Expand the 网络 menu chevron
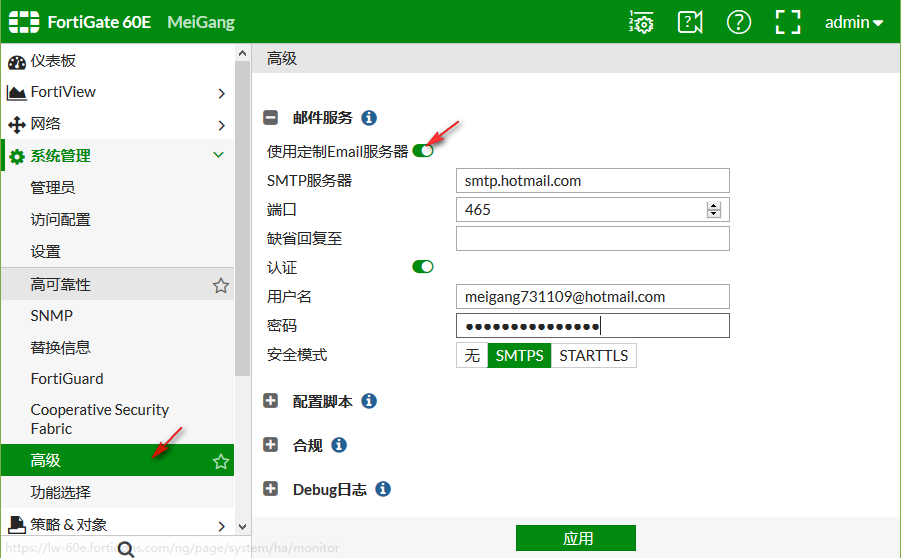 [x=222, y=125]
